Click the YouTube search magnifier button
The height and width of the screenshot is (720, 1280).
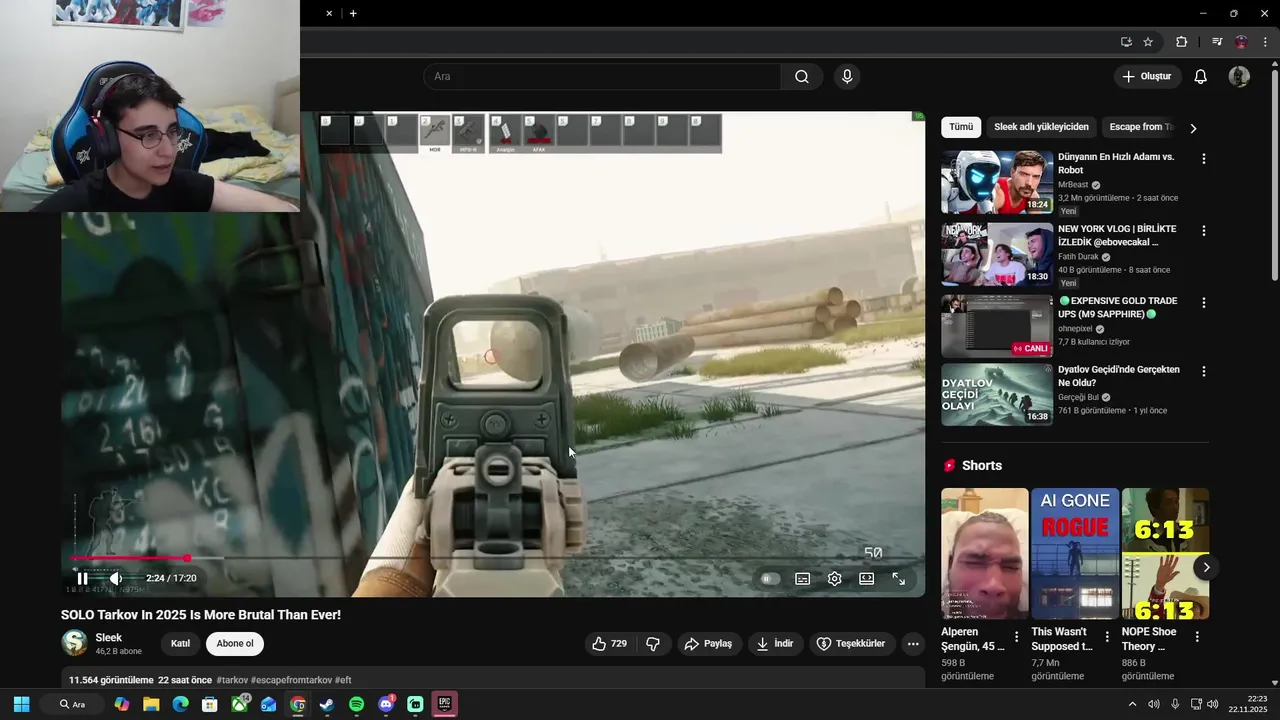tap(801, 77)
